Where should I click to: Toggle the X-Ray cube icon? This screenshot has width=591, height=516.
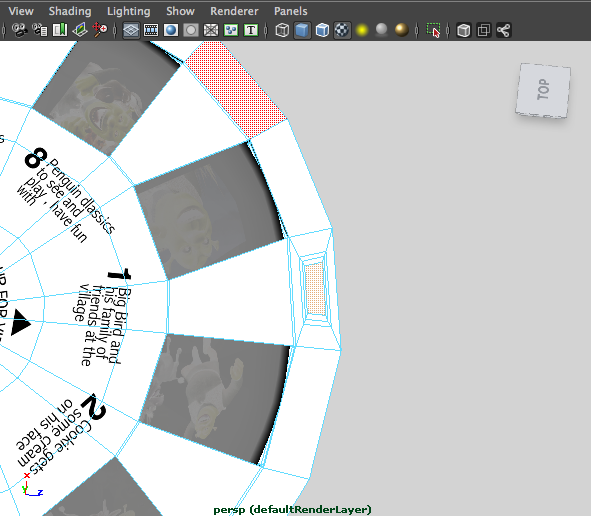click(464, 30)
